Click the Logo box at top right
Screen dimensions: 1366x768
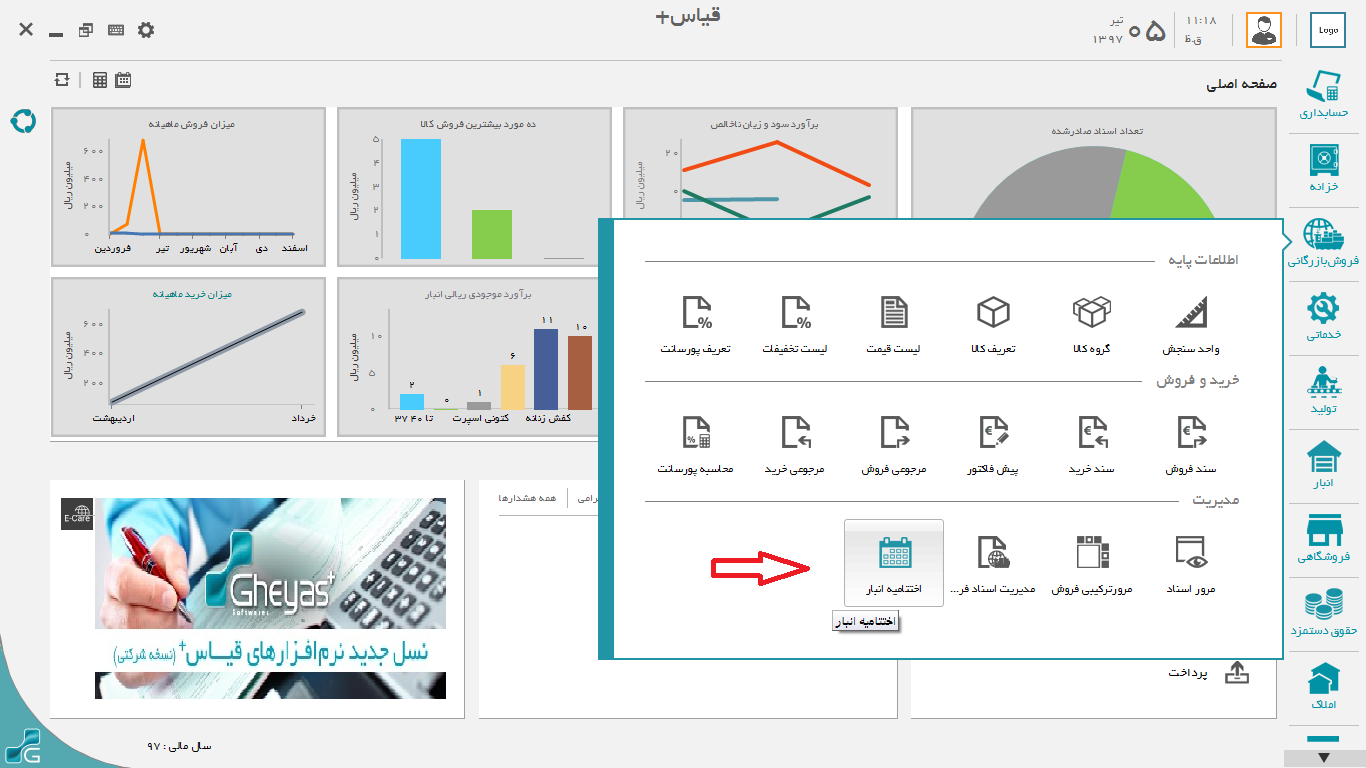(1328, 30)
